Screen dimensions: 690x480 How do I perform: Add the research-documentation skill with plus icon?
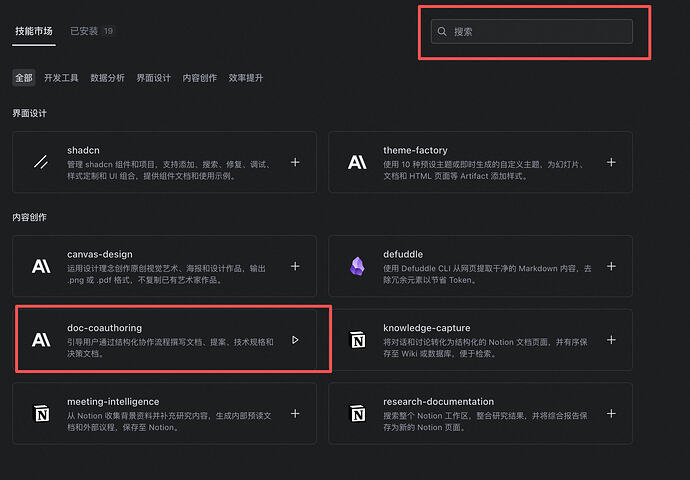[x=611, y=414]
